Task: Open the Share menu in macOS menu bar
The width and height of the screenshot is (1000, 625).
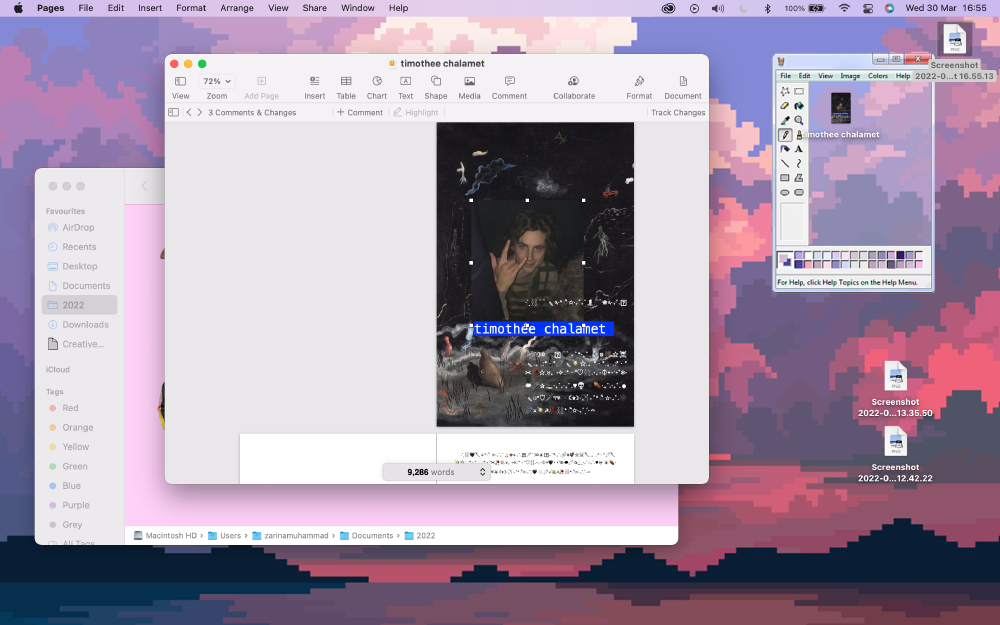Action: [314, 8]
